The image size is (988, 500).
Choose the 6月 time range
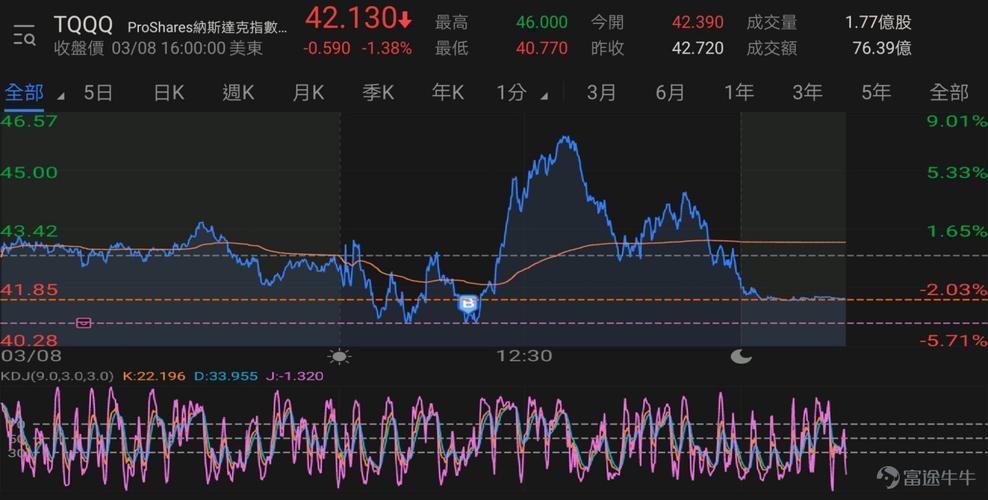(670, 93)
